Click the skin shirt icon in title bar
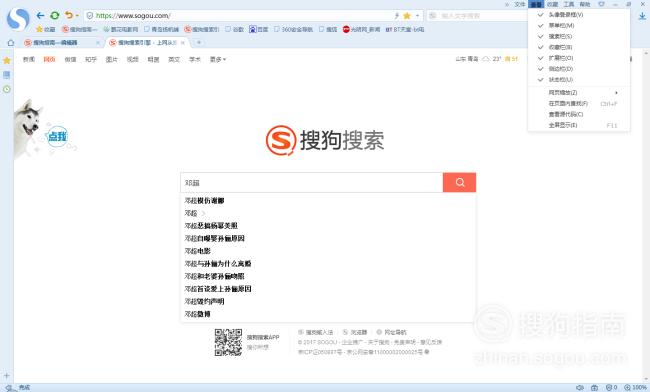Image resolution: width=650 pixels, height=392 pixels. (x=601, y=4)
